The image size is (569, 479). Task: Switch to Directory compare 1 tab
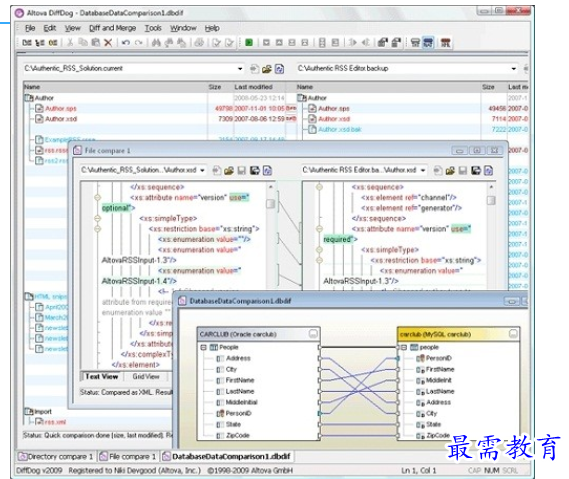56,457
